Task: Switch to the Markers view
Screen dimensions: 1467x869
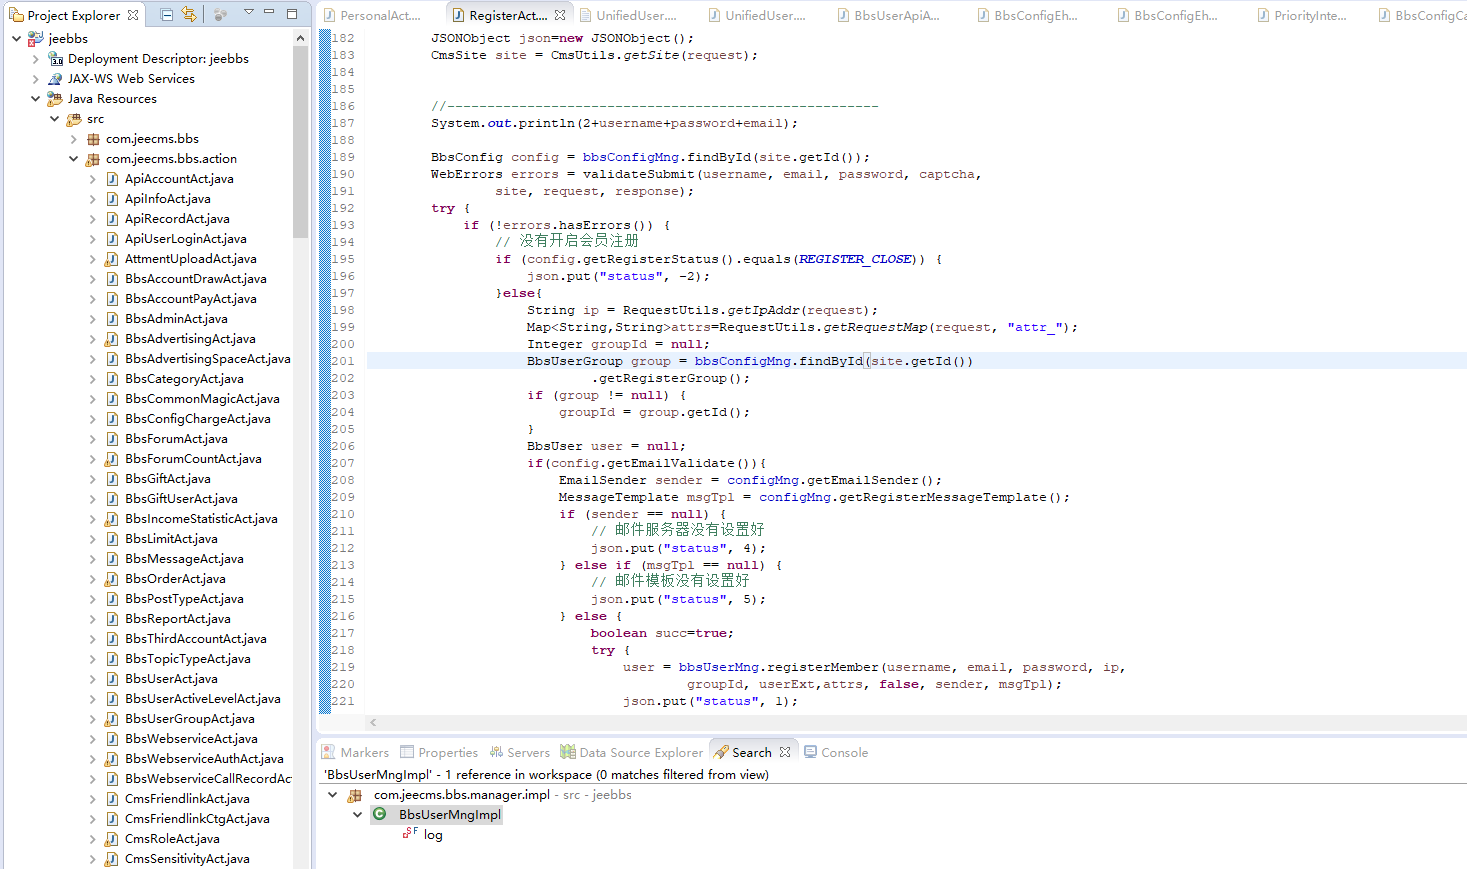Action: (363, 752)
